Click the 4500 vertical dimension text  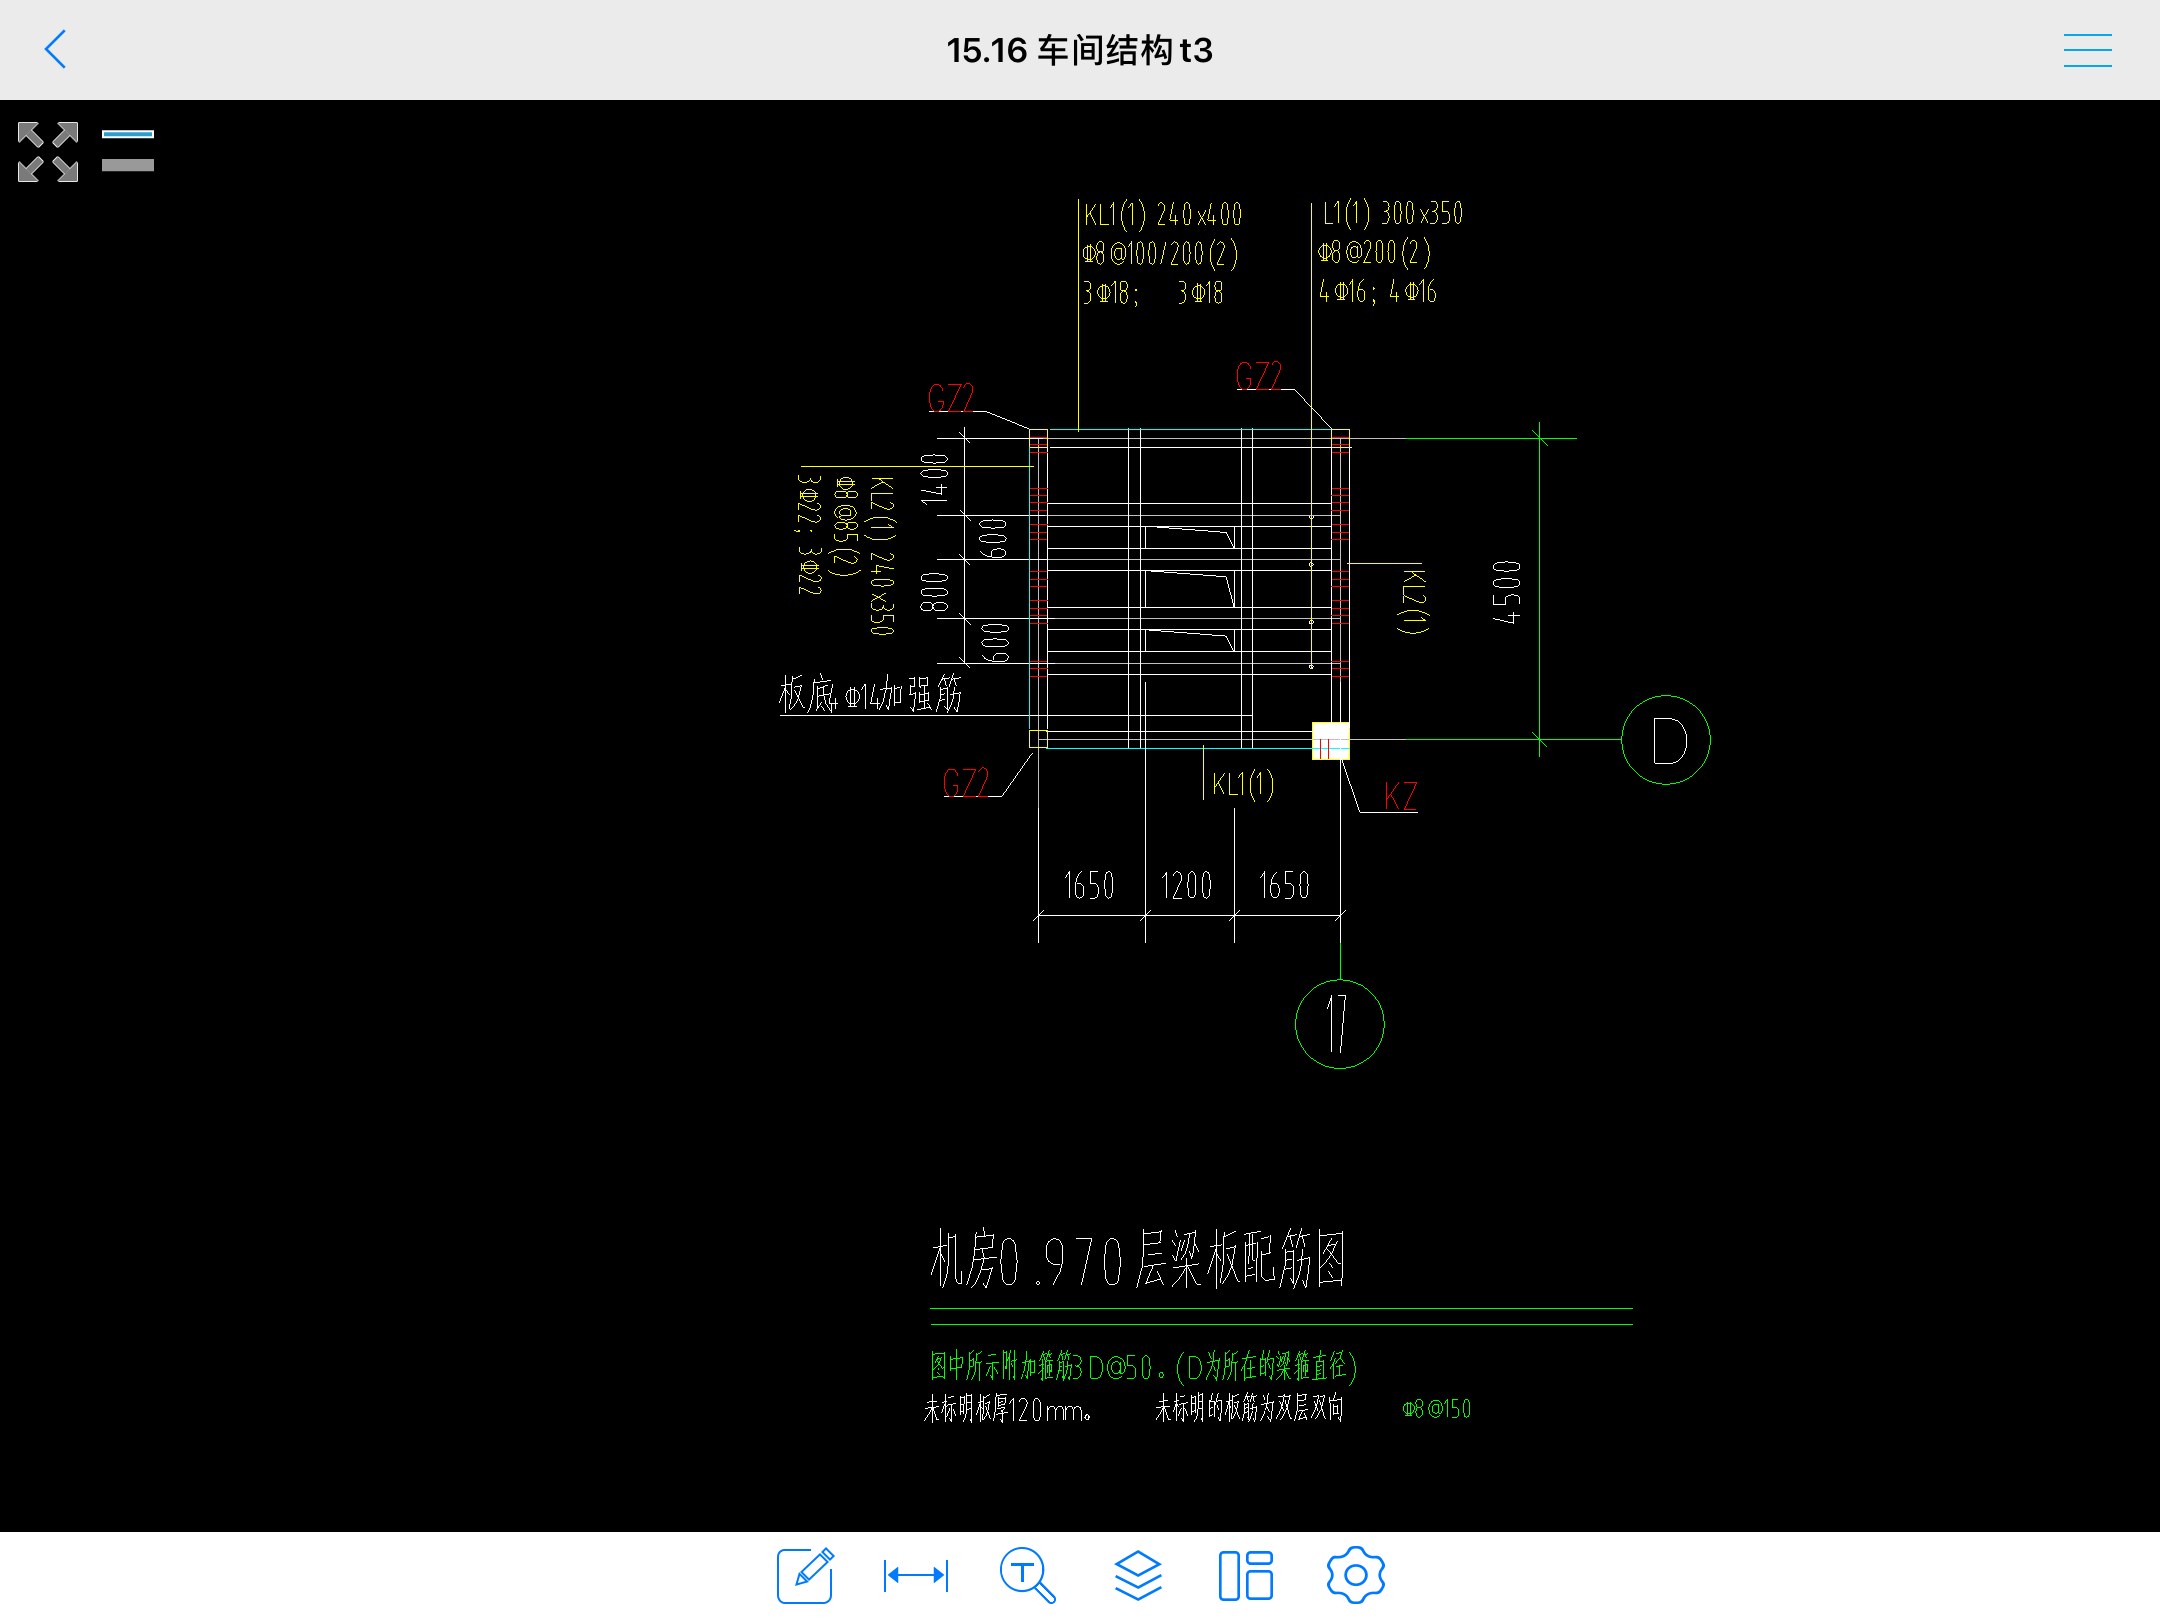point(1506,592)
